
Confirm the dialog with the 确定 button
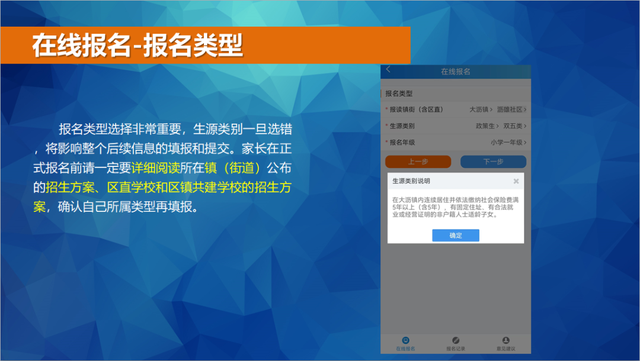pyautogui.click(x=456, y=235)
